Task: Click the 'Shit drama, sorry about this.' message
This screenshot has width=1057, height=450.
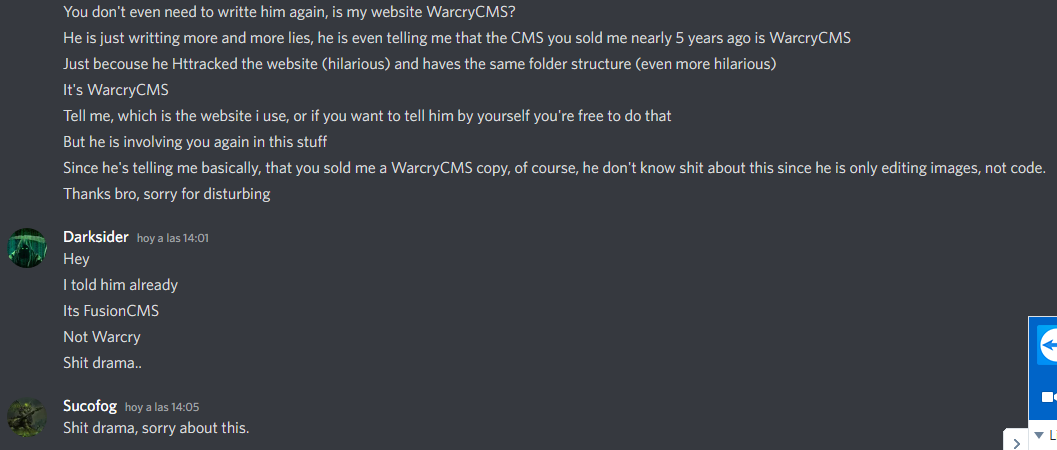Action: click(156, 428)
